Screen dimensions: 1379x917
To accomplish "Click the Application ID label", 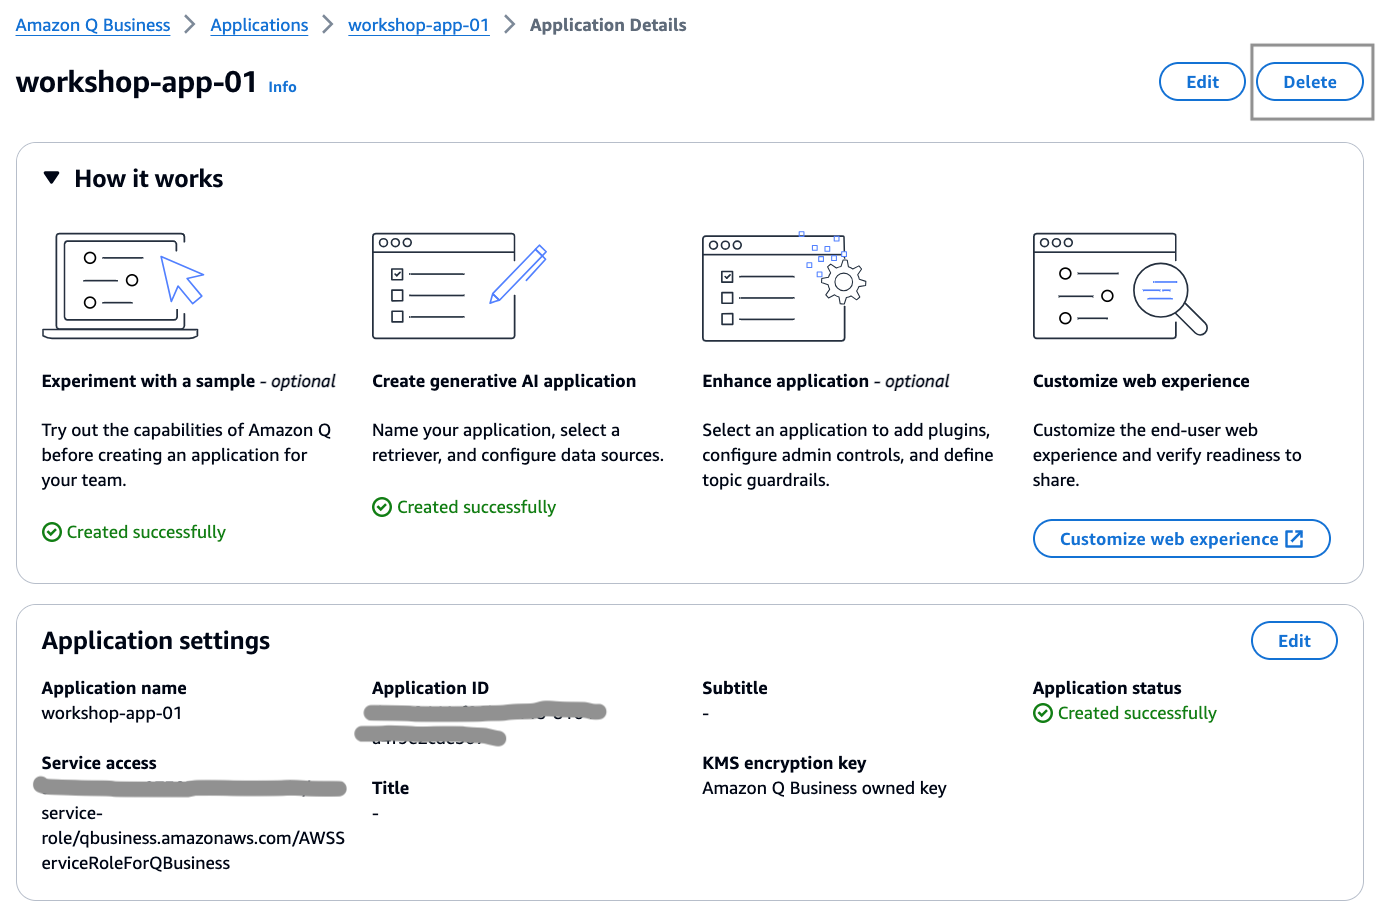I will (430, 688).
